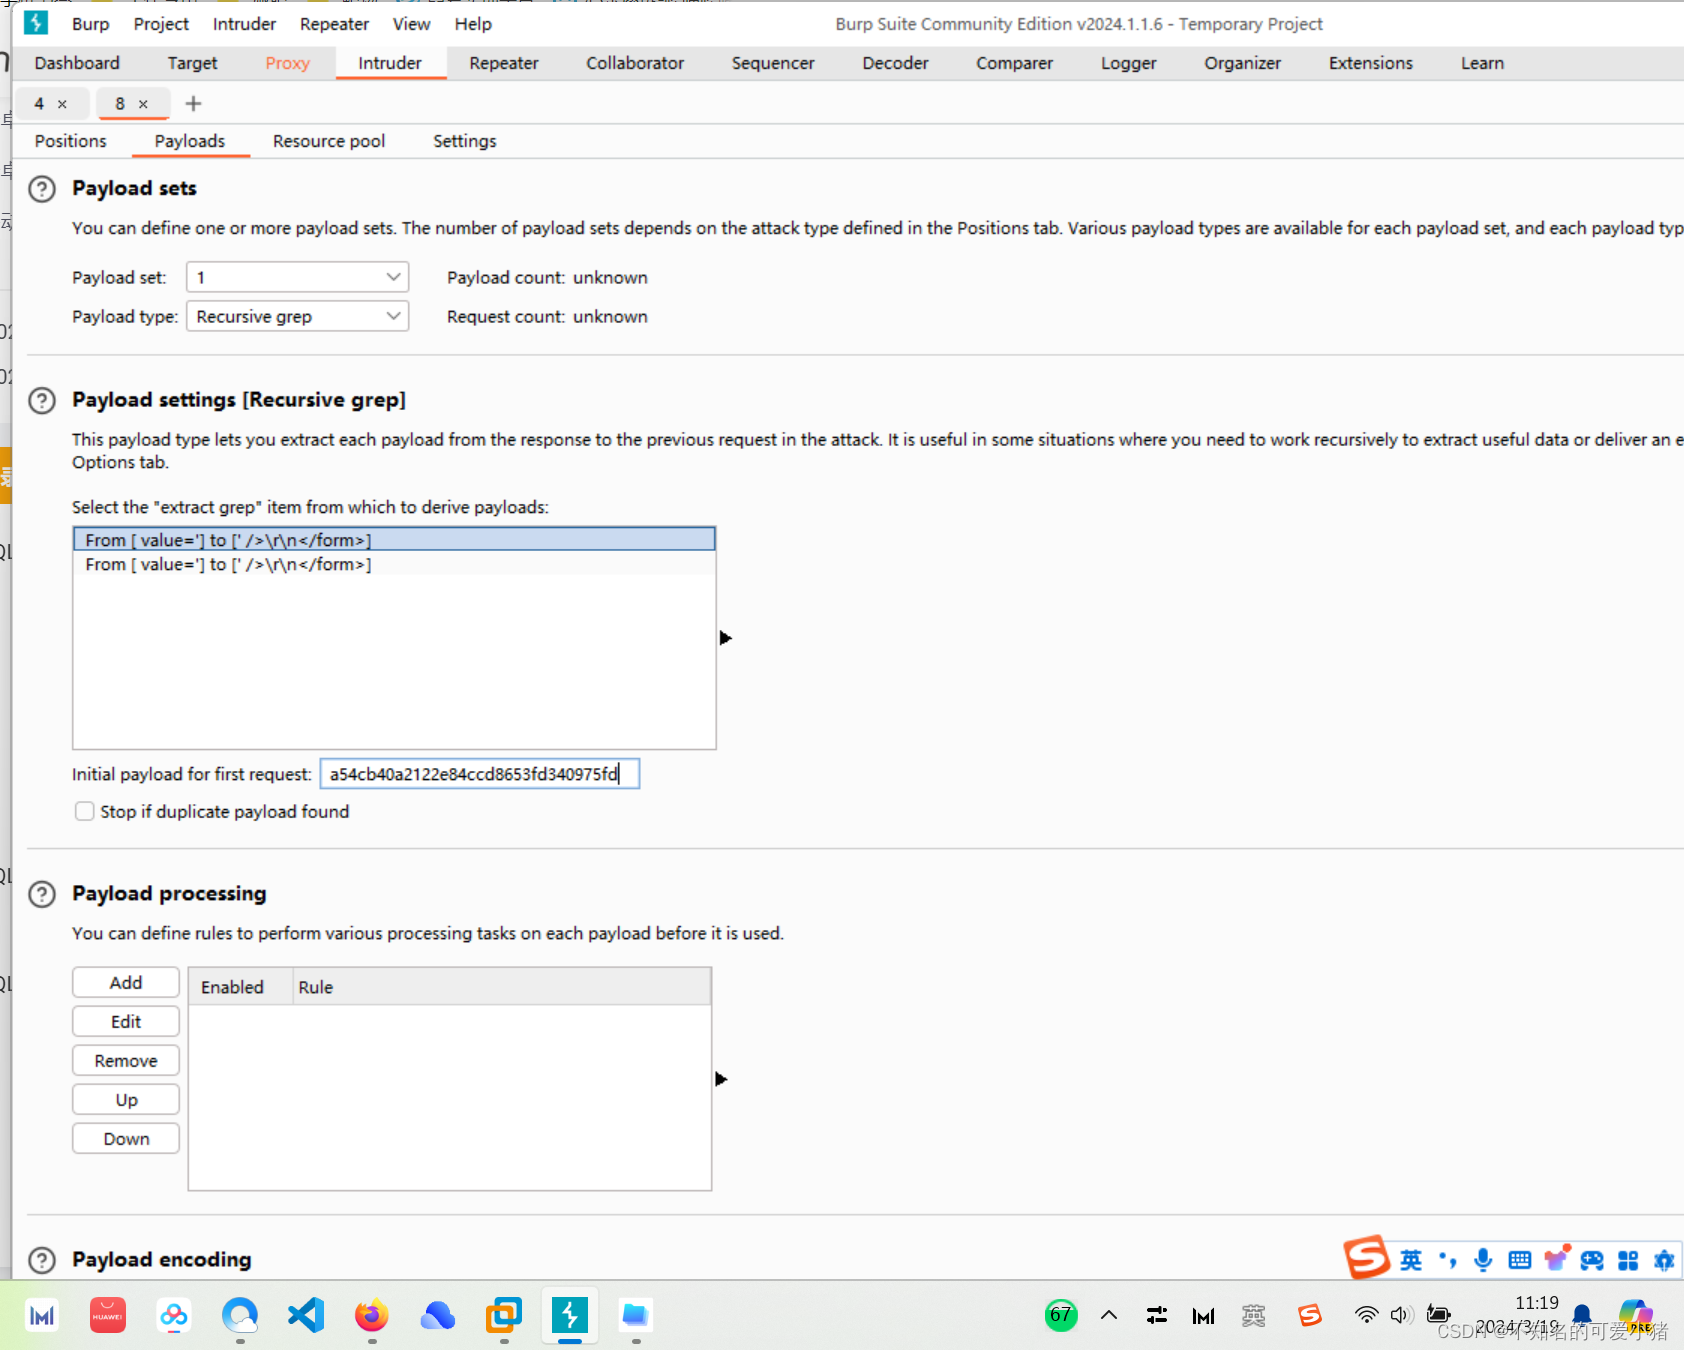The height and width of the screenshot is (1350, 1684).
Task: Switch to the Target tab
Action: (x=192, y=63)
